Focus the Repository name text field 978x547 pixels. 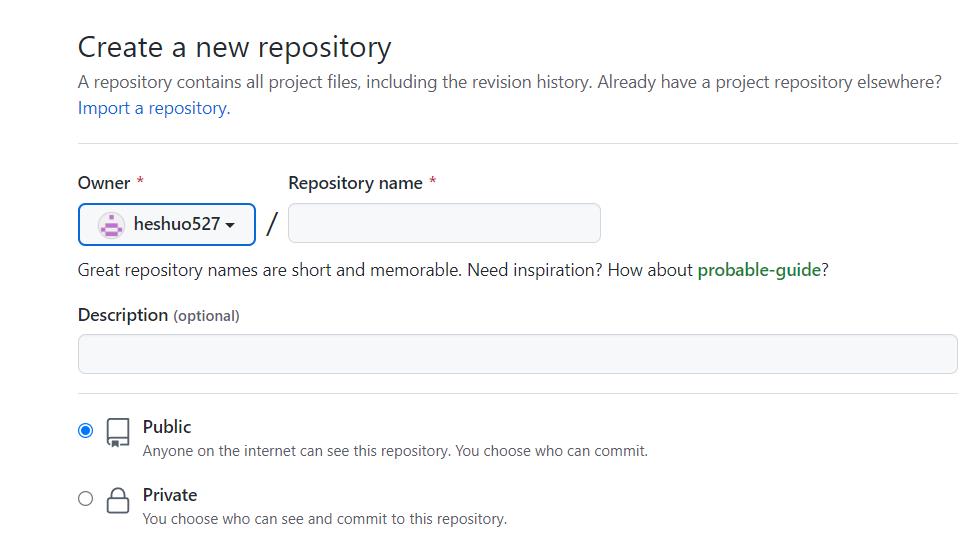444,223
